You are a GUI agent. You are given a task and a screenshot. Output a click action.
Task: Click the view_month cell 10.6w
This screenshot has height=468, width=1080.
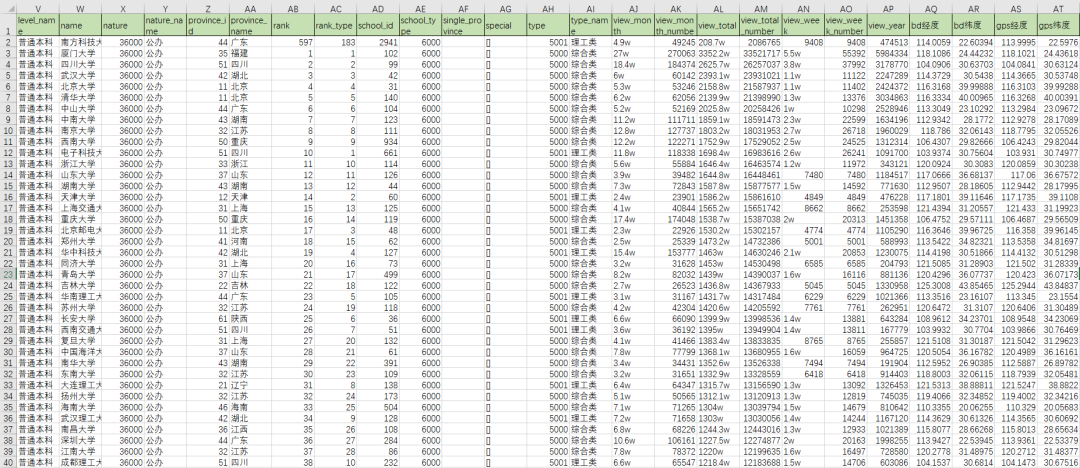click(x=632, y=440)
